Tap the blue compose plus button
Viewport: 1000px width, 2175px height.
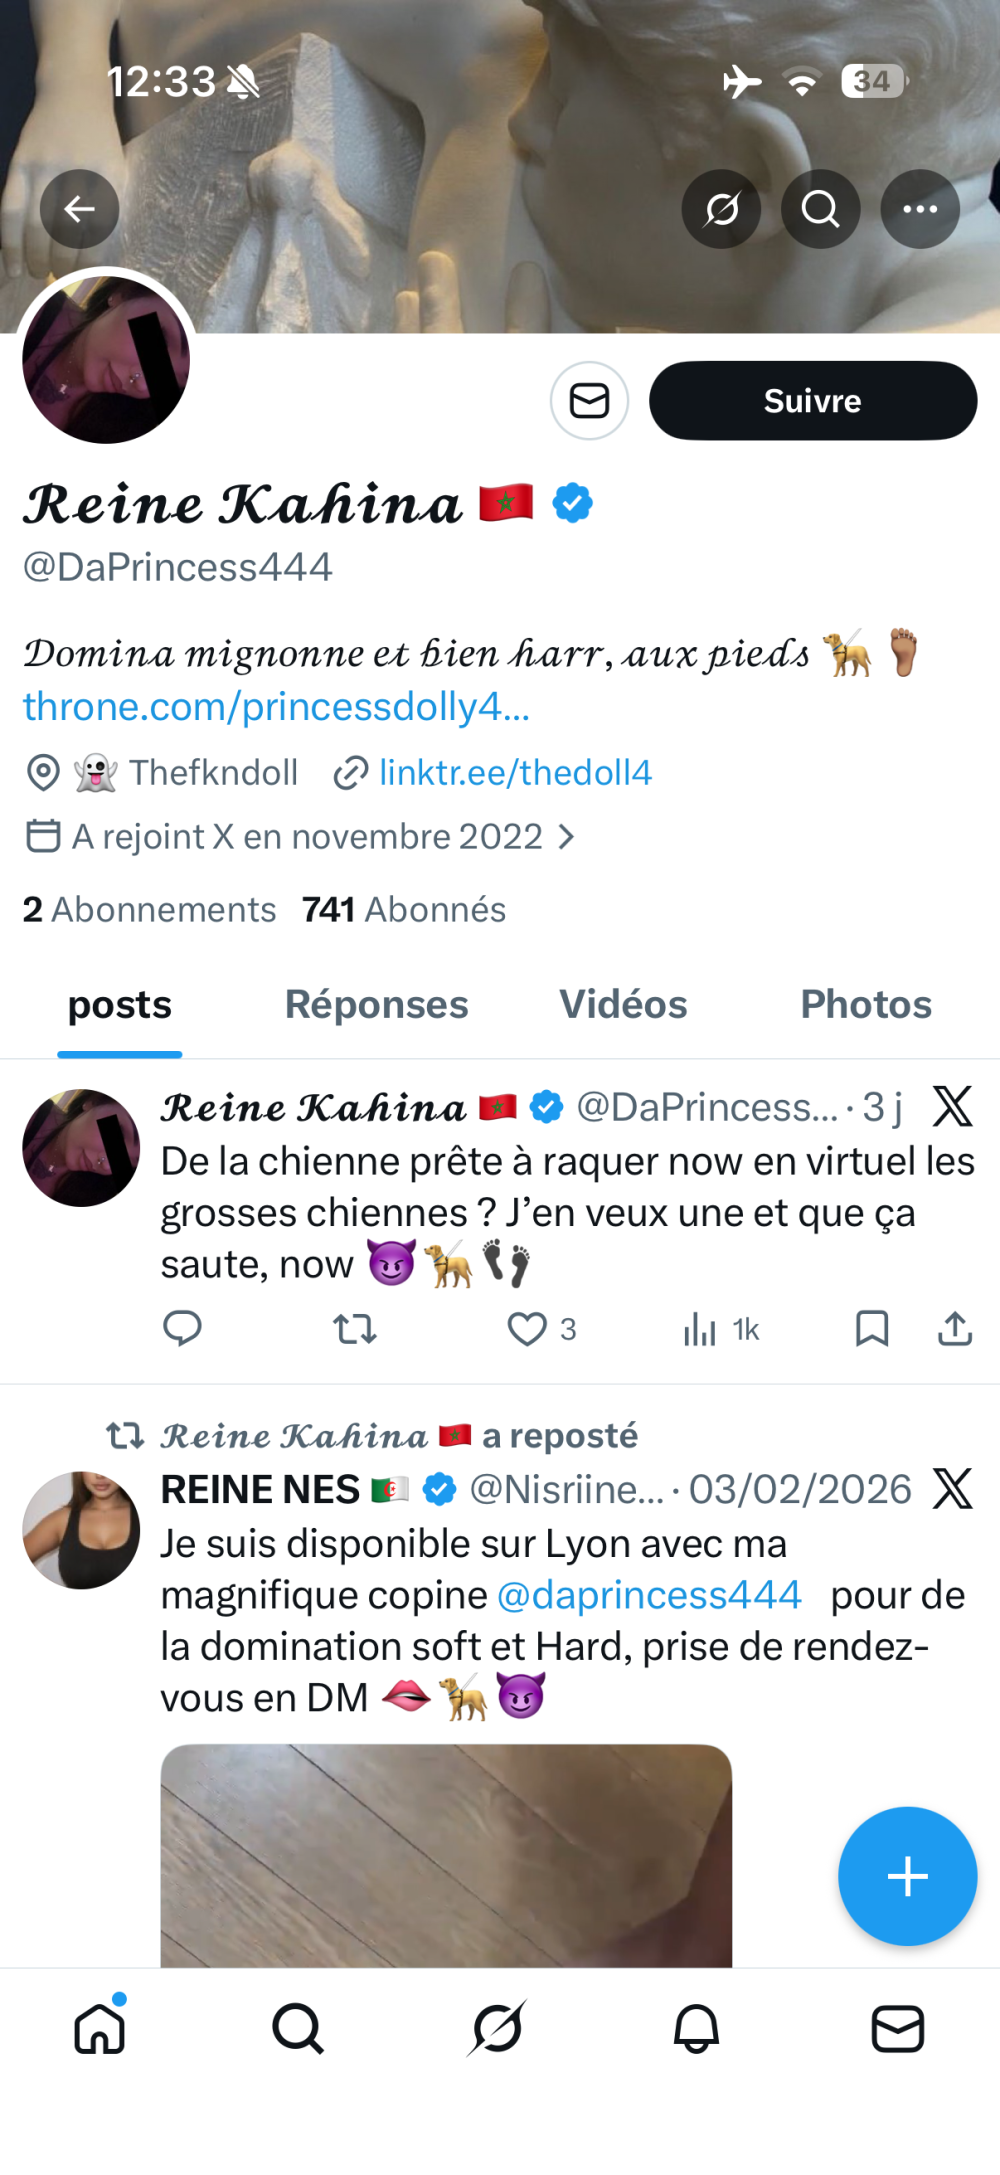(907, 1876)
